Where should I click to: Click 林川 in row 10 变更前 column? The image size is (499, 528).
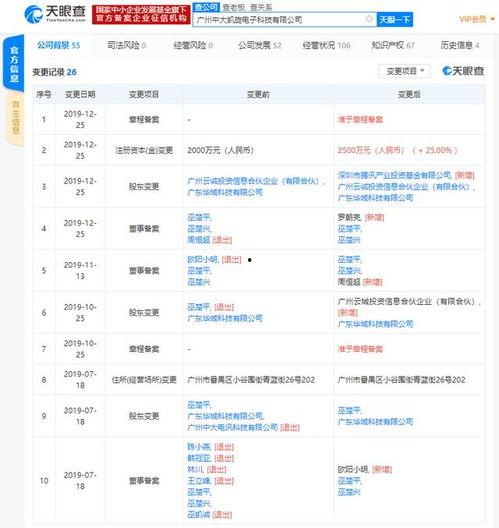tap(195, 469)
